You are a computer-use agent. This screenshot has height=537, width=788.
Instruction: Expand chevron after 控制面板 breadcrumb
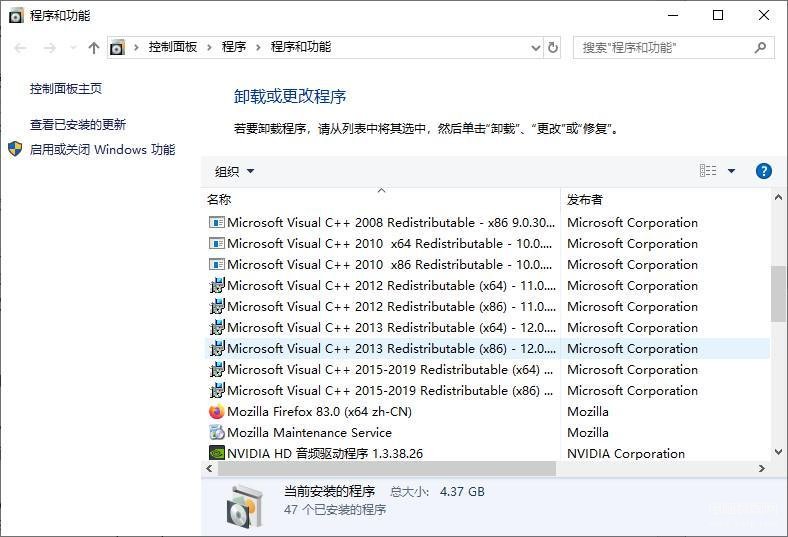209,48
